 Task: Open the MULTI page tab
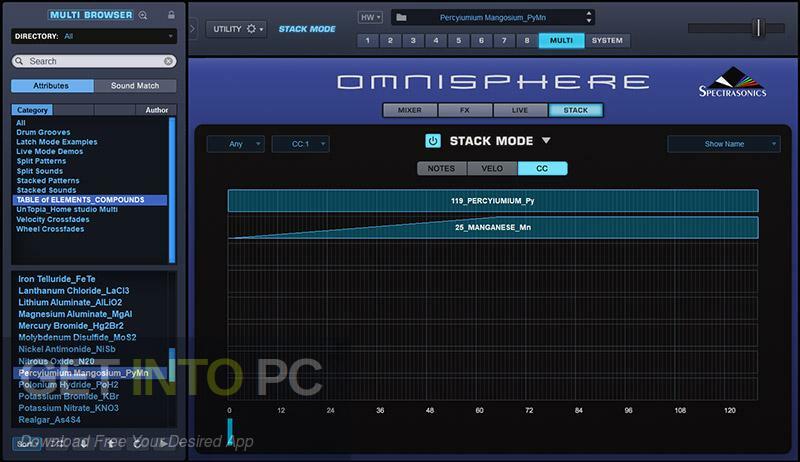[x=561, y=40]
